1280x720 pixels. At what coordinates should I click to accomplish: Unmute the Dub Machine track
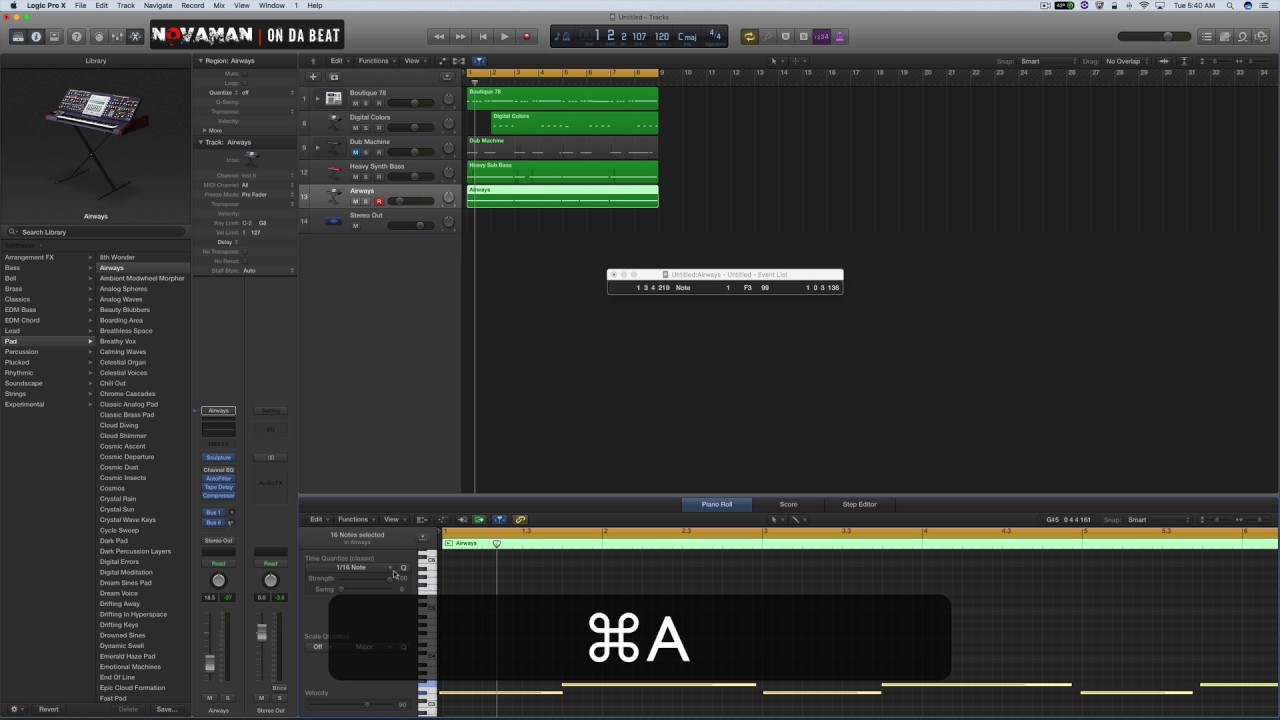click(355, 152)
